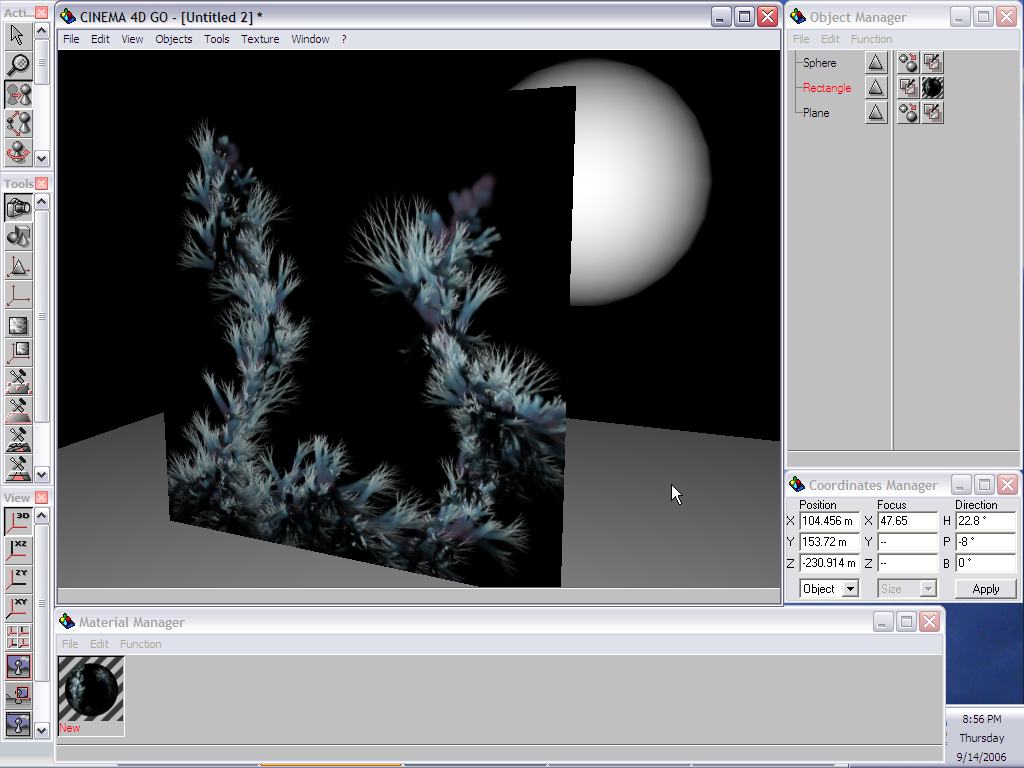Open the Texture menu
This screenshot has width=1024, height=768.
pos(260,39)
